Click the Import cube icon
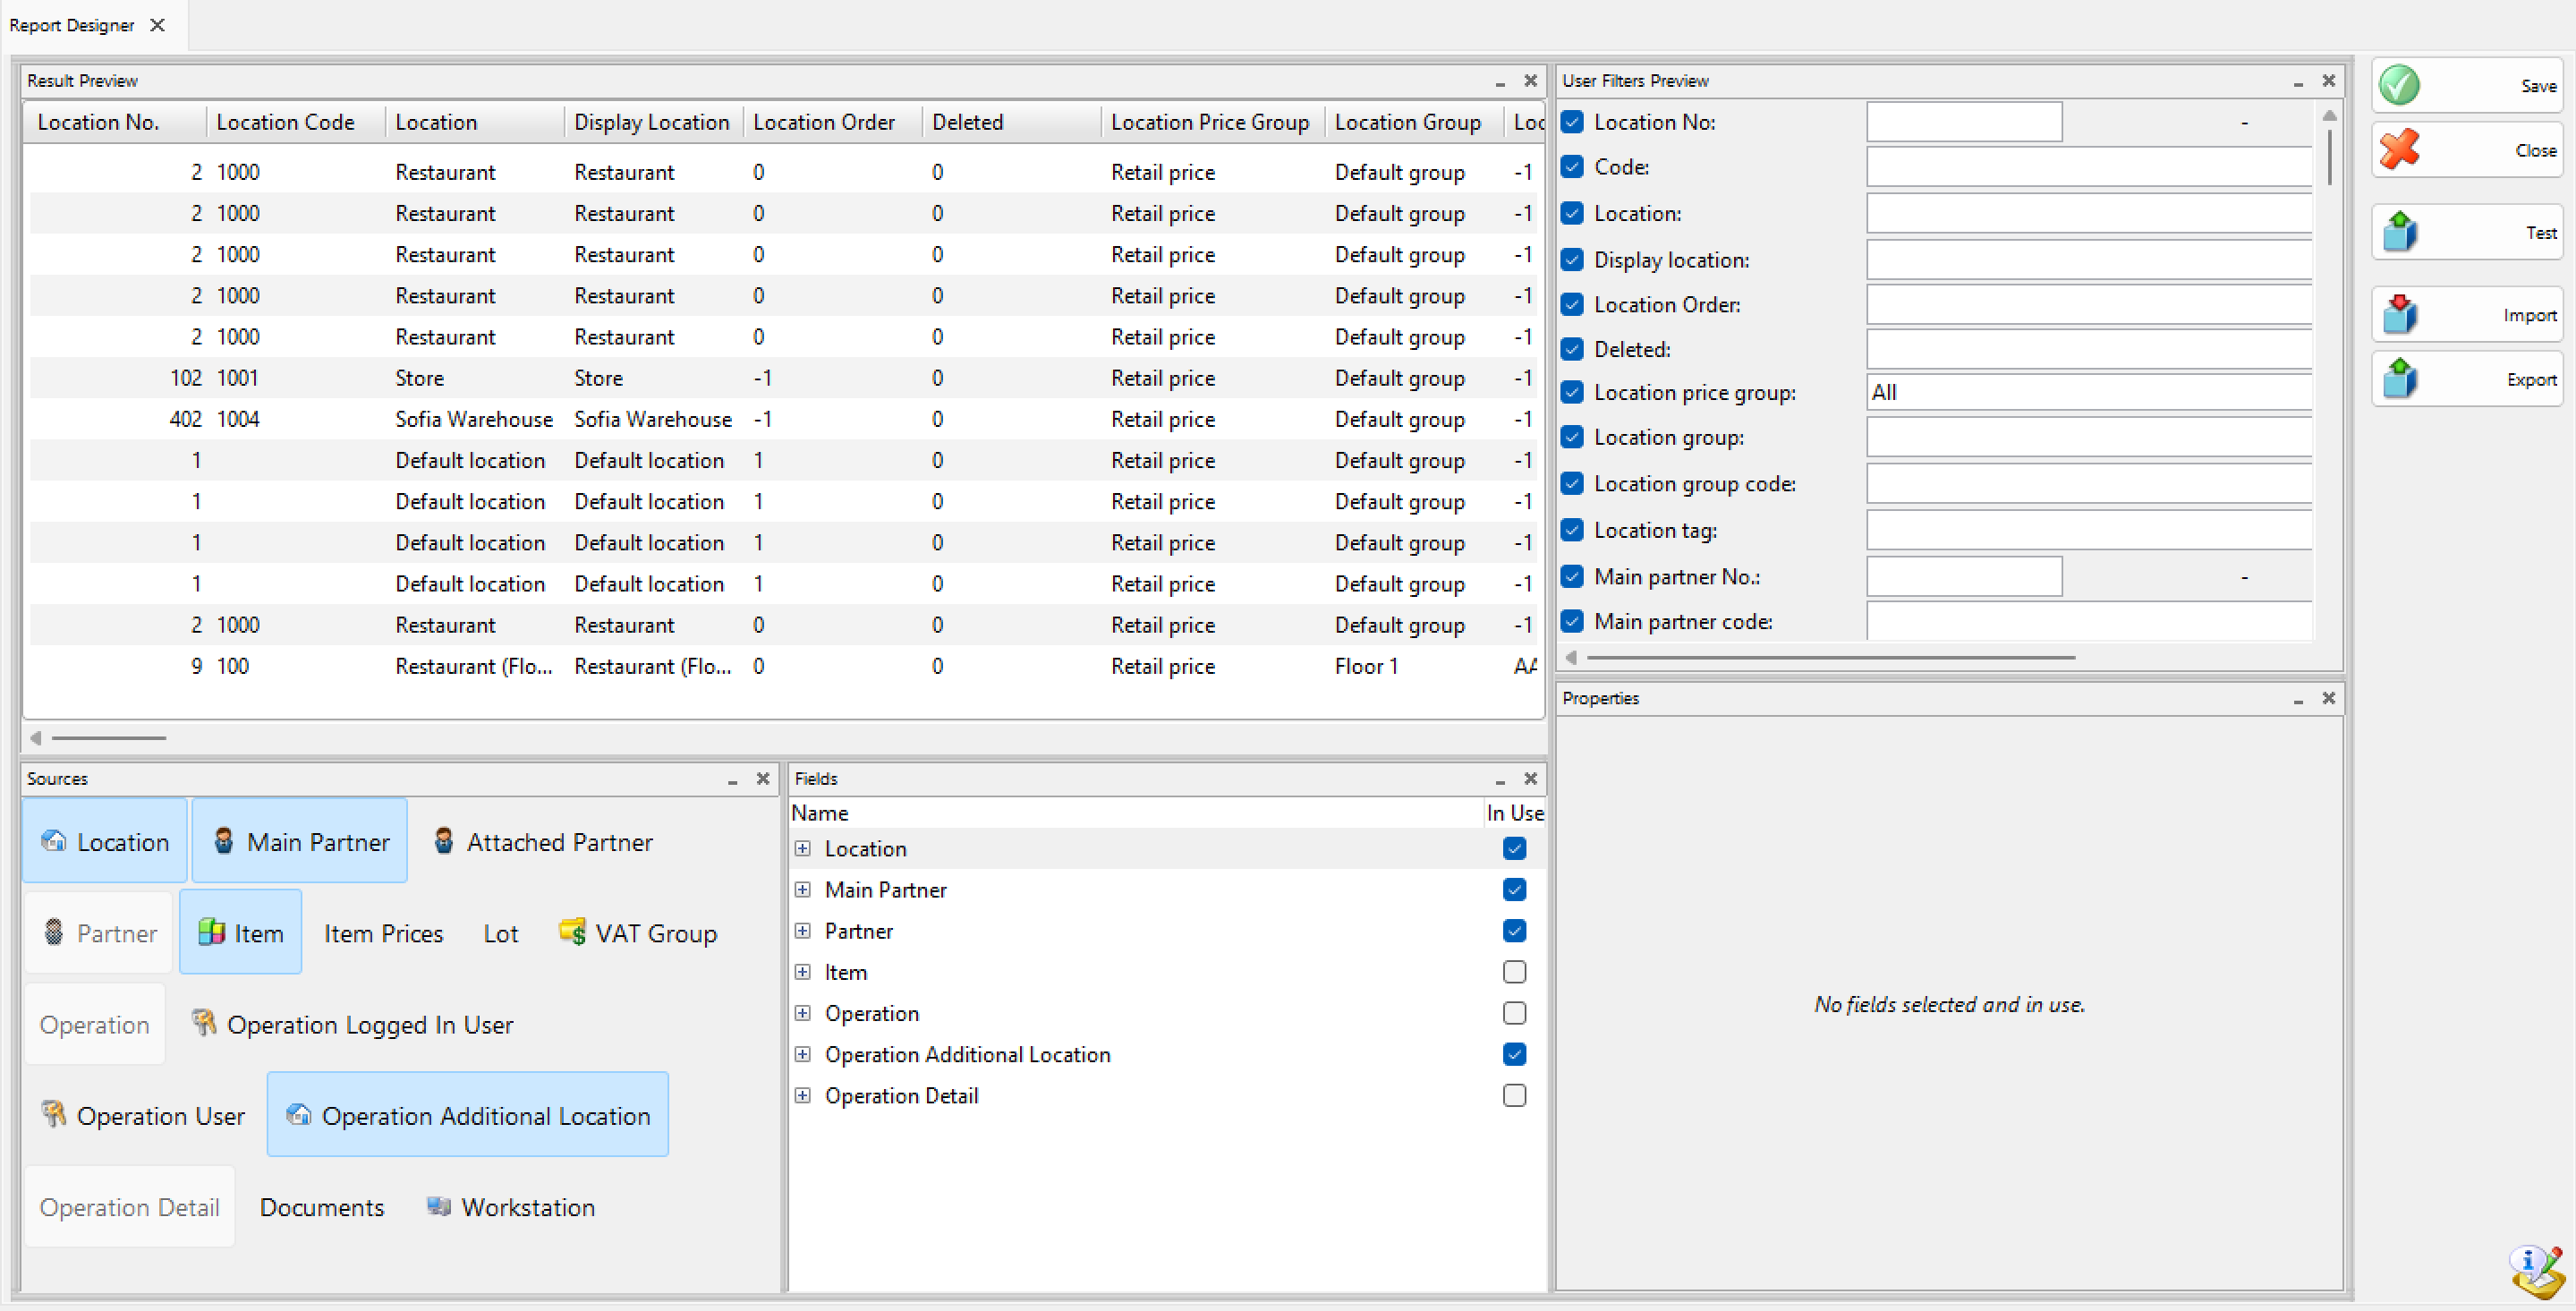This screenshot has width=2576, height=1311. tap(2399, 314)
